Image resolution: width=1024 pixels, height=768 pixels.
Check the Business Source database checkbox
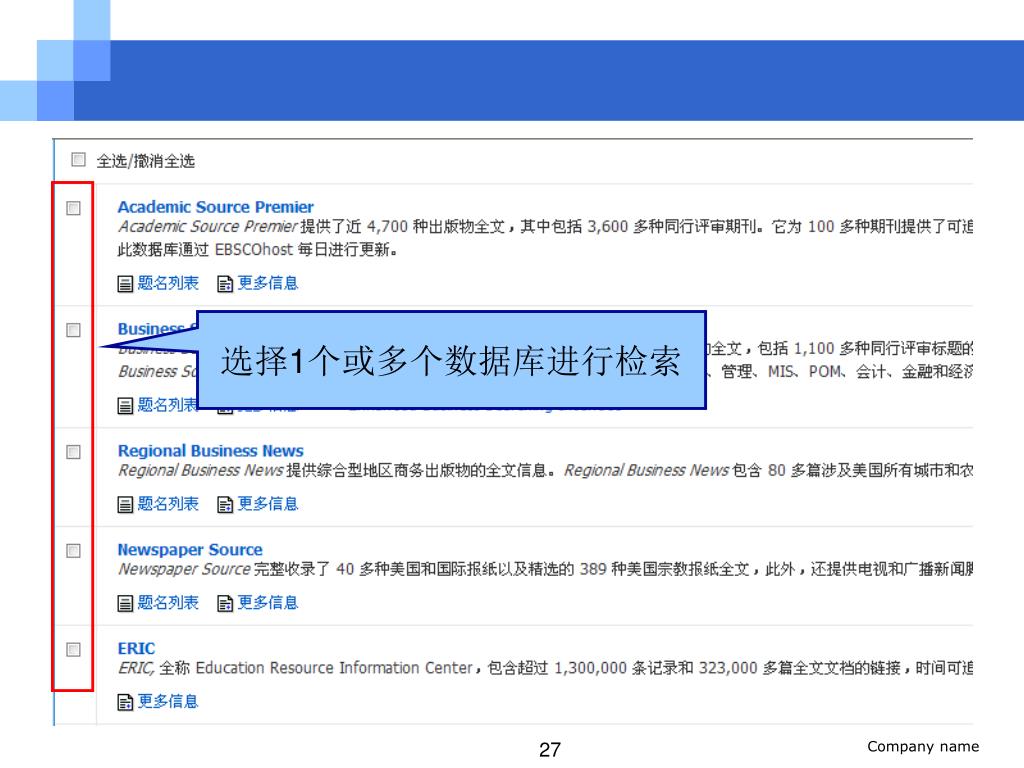[x=74, y=330]
